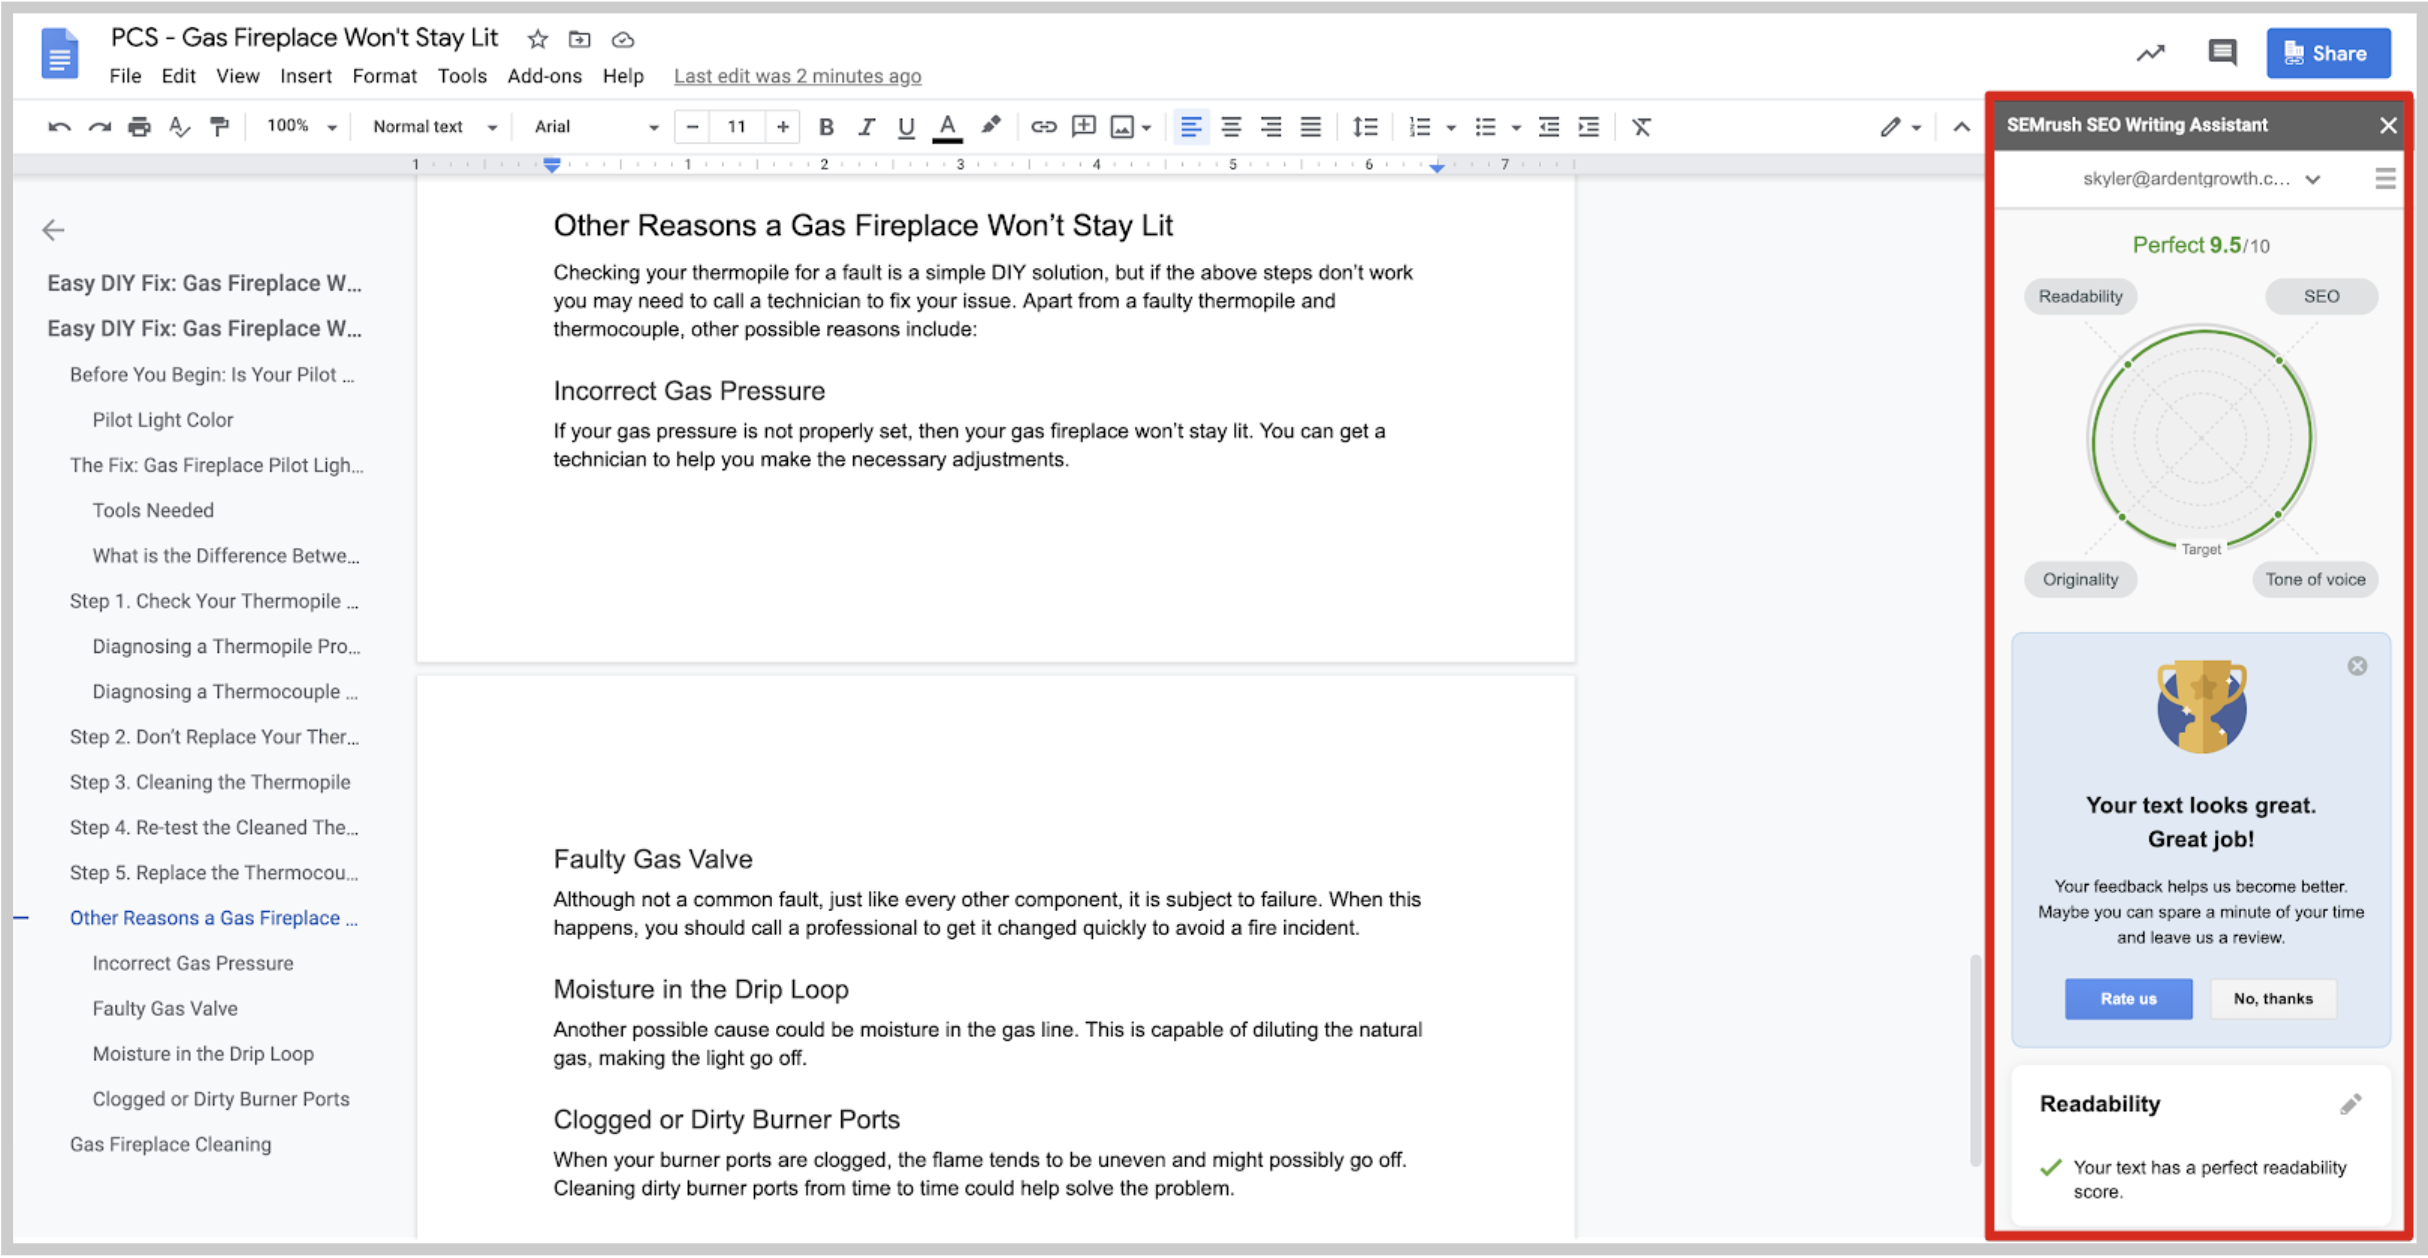Select the Tone of voice chip
This screenshot has width=2428, height=1258.
coord(2315,579)
